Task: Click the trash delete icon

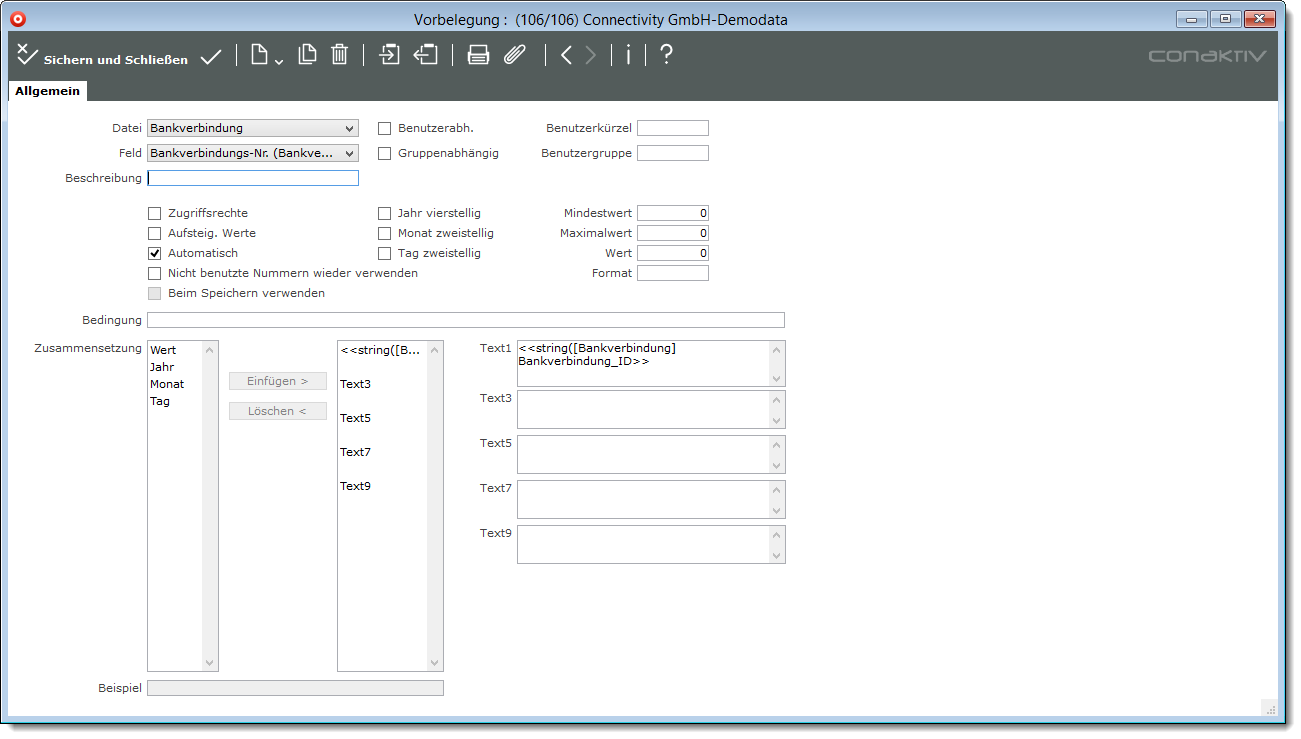Action: point(339,56)
